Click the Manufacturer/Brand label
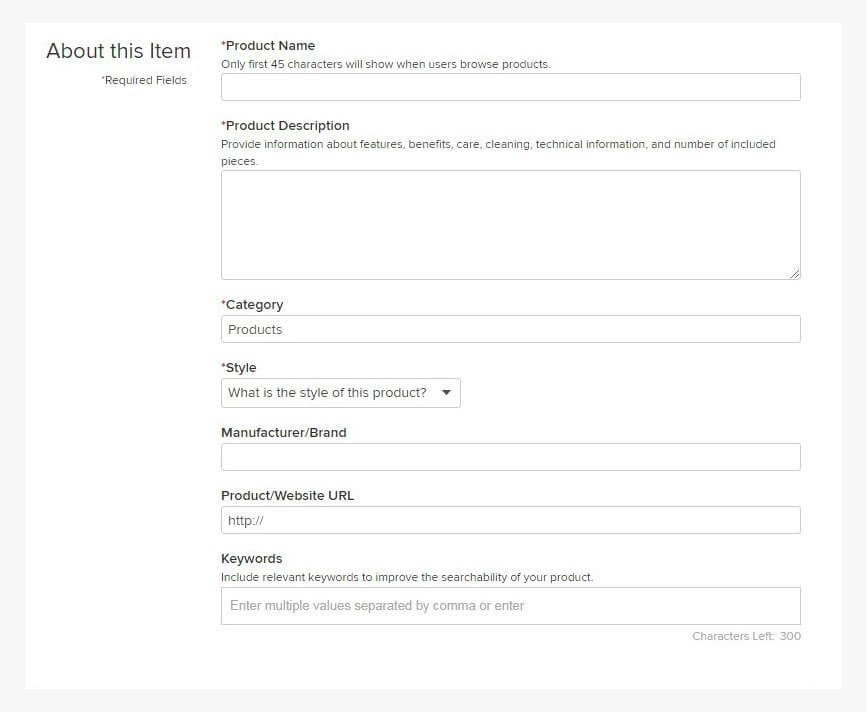The height and width of the screenshot is (712, 867). pyautogui.click(x=283, y=432)
